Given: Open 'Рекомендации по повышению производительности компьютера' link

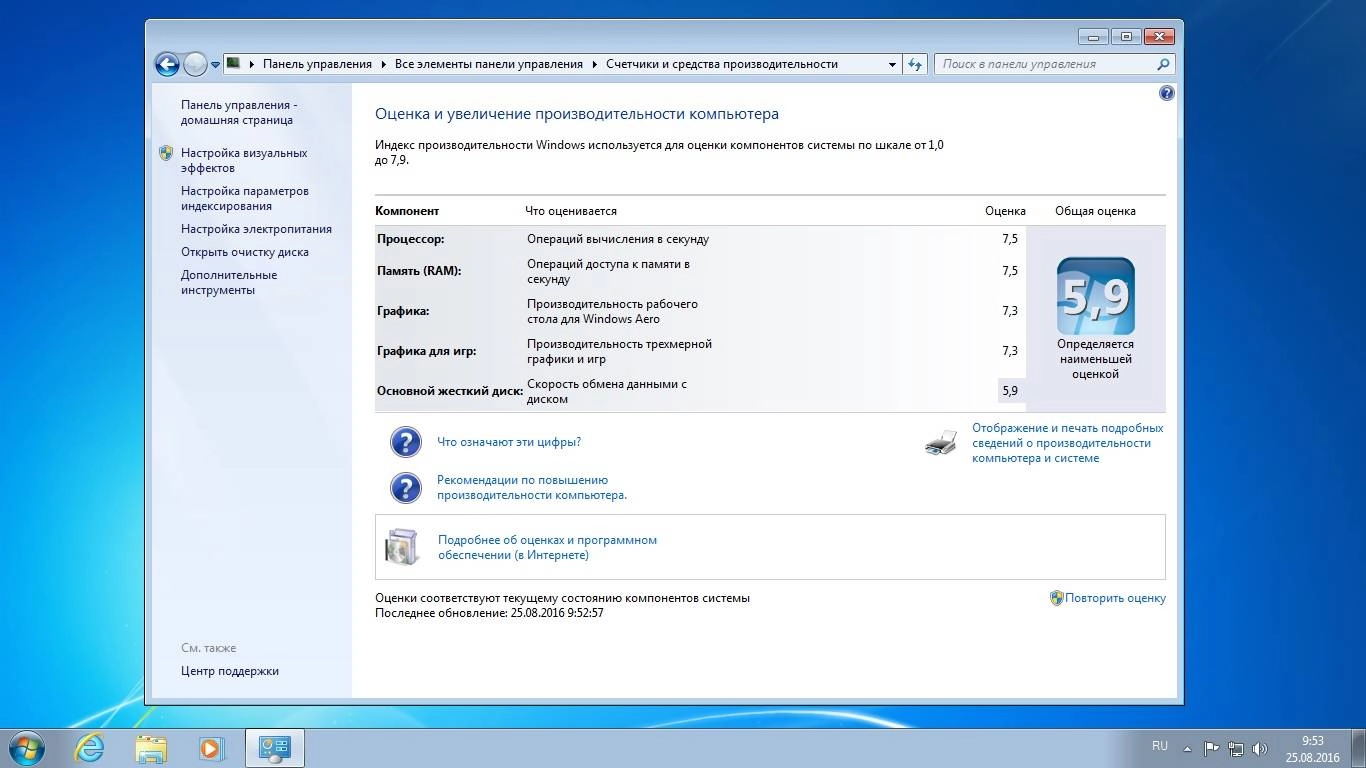Looking at the screenshot, I should pyautogui.click(x=532, y=487).
